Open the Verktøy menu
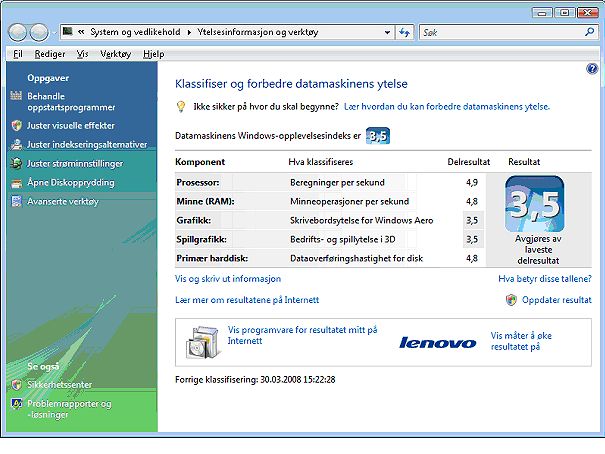The image size is (605, 454). (115, 54)
